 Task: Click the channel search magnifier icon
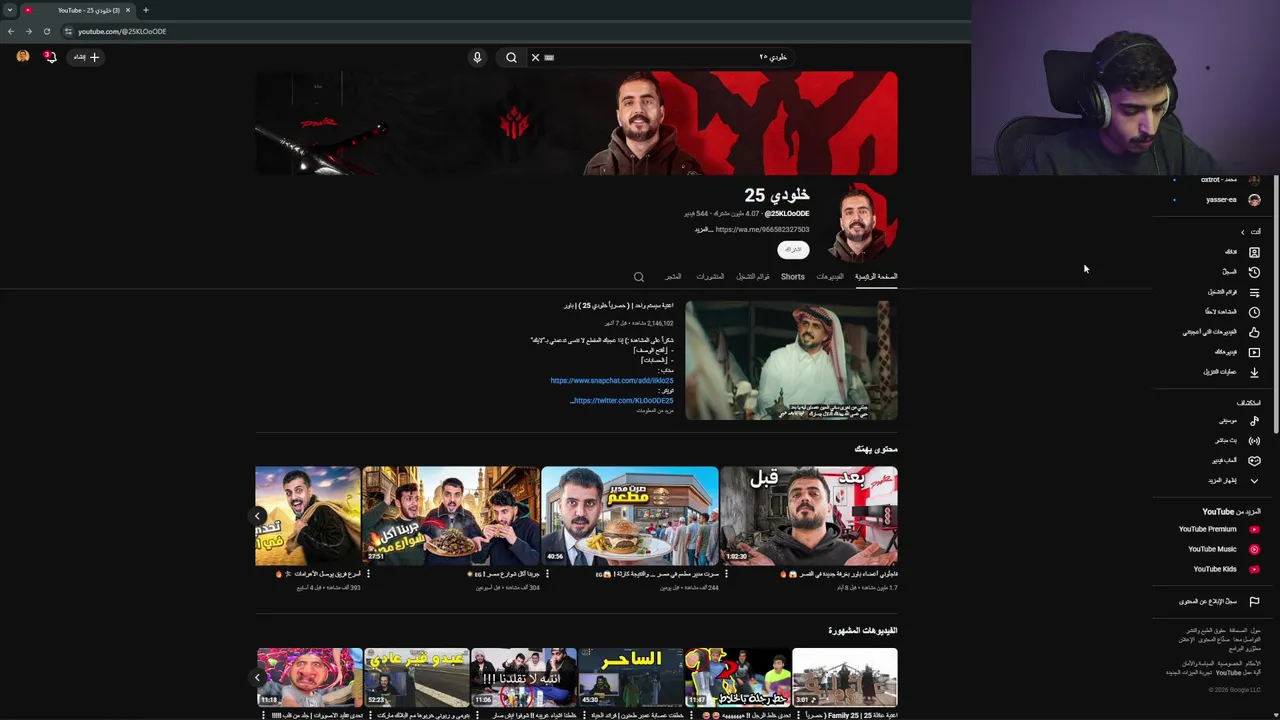(x=639, y=277)
